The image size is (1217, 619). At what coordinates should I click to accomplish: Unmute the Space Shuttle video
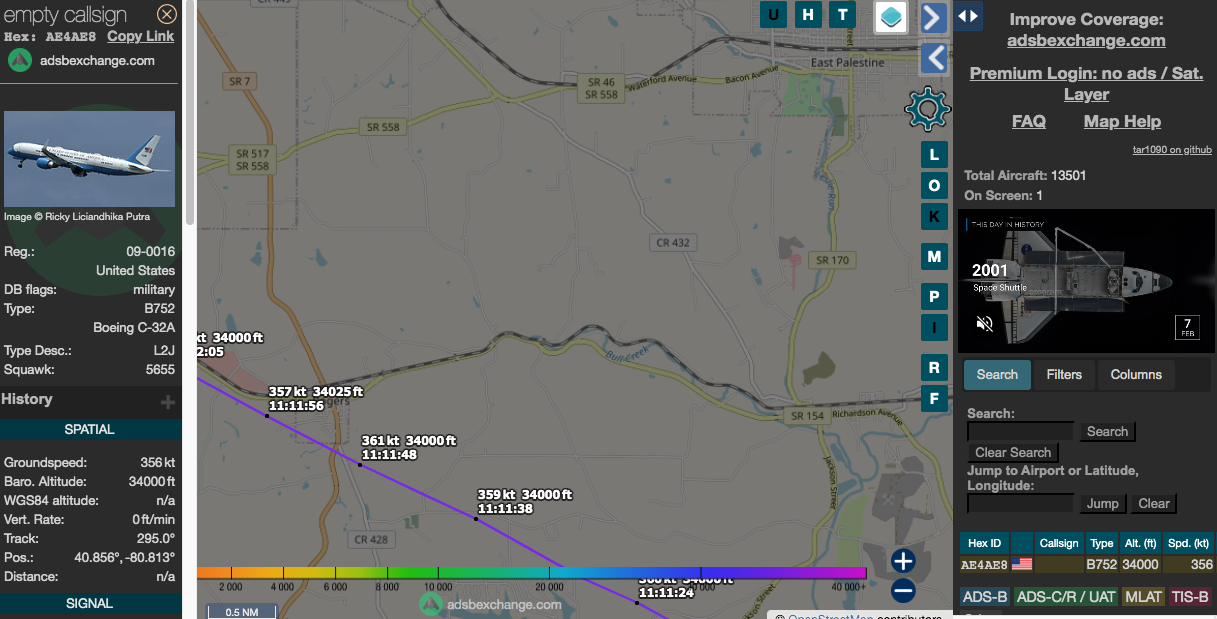(x=985, y=324)
